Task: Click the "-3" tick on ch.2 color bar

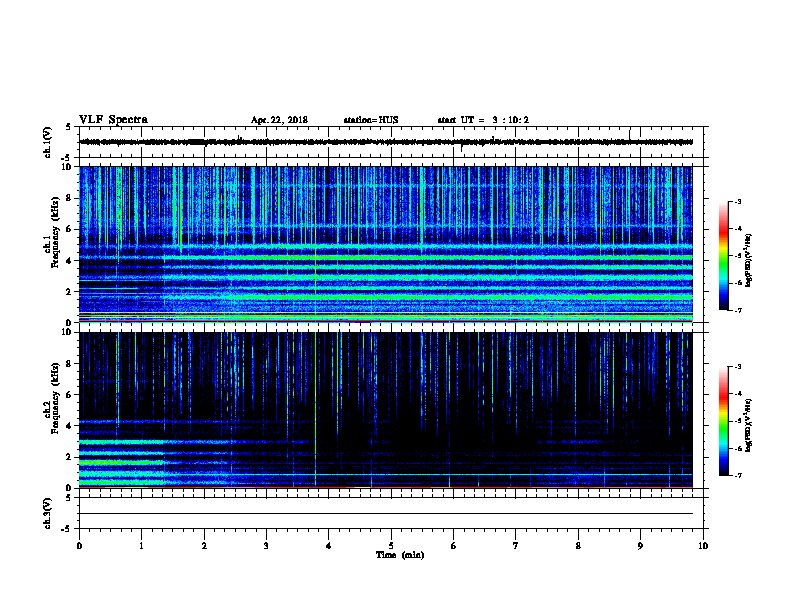Action: point(738,367)
